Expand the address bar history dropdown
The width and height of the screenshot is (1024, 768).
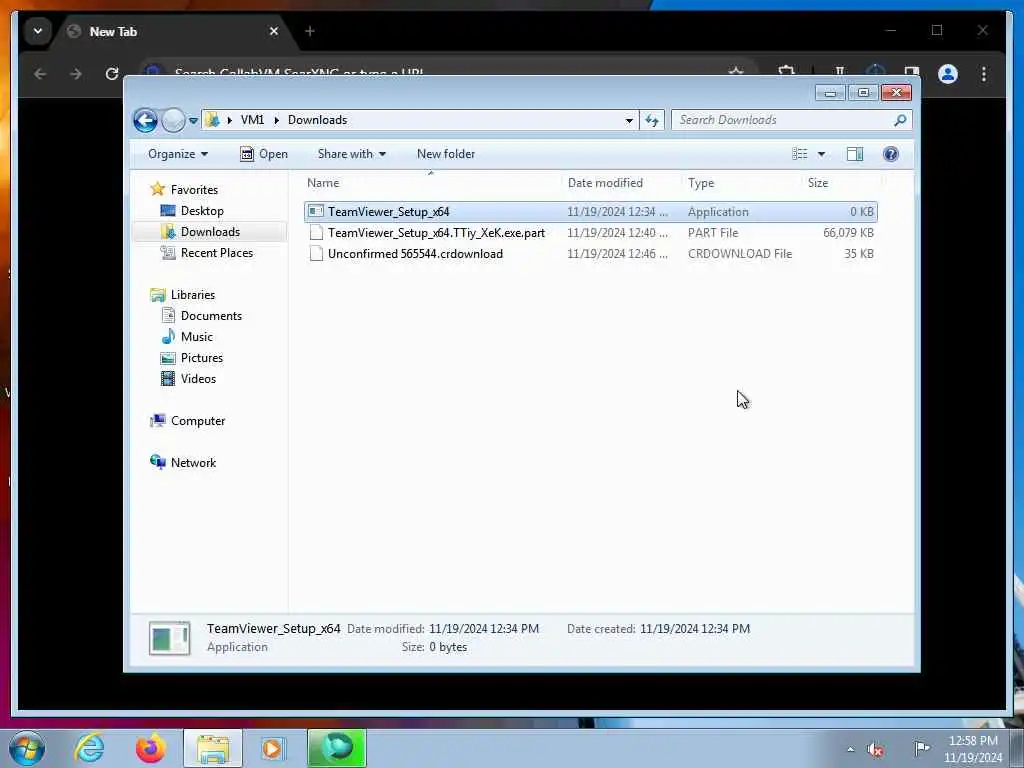pos(629,120)
